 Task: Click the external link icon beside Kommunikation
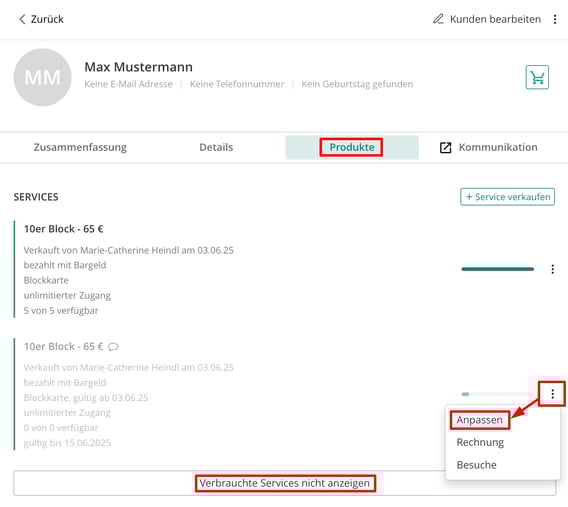point(446,147)
